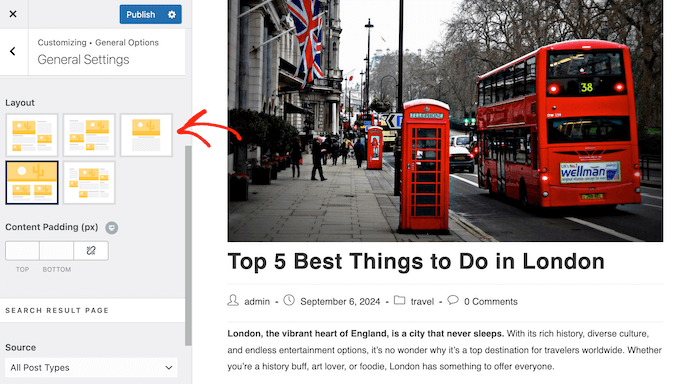This screenshot has width=680, height=384.
Task: Select the right-sidebar layout thumbnail
Action: (x=32, y=135)
